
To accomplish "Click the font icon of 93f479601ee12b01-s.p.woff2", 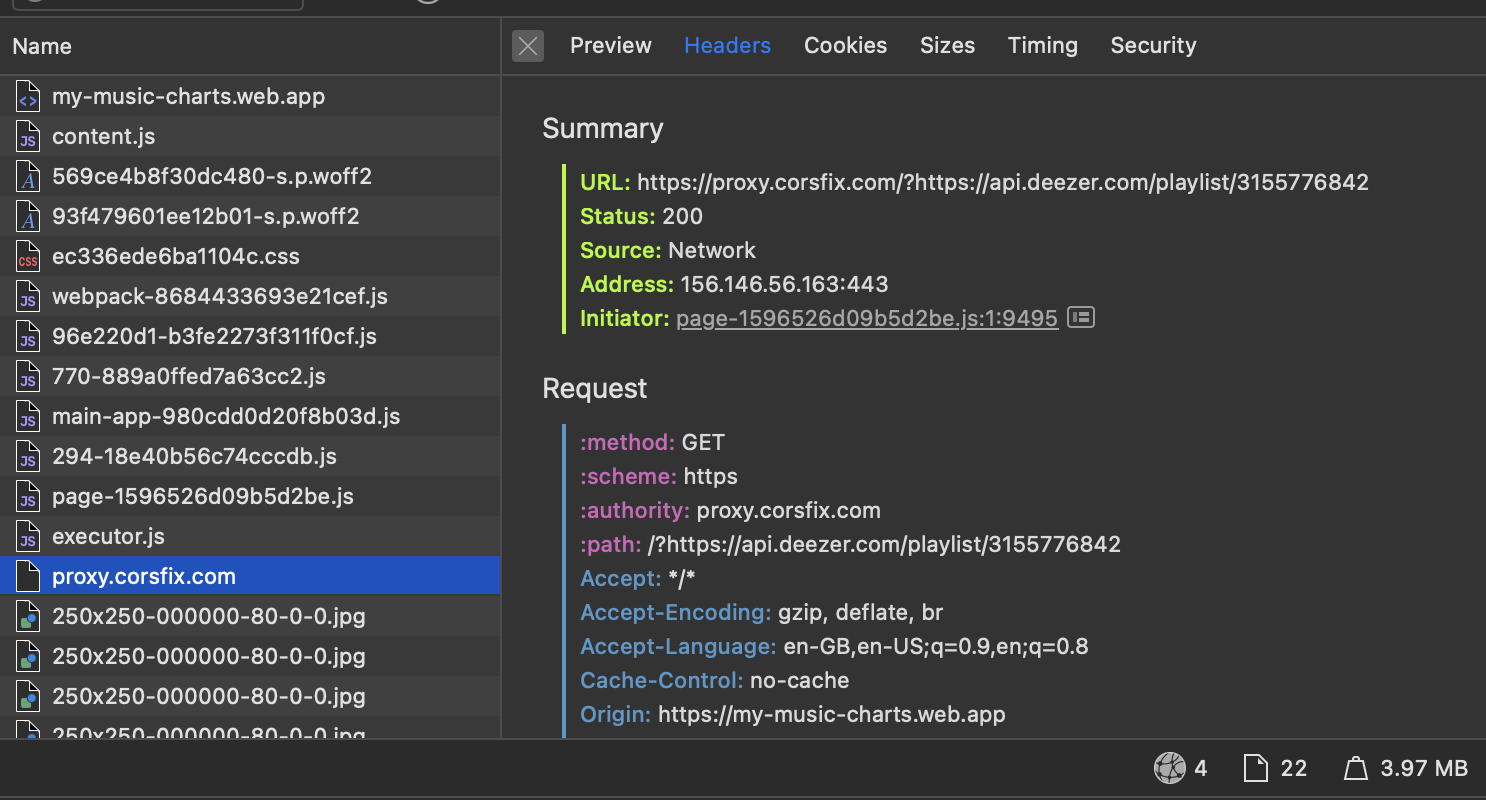I will (28, 217).
